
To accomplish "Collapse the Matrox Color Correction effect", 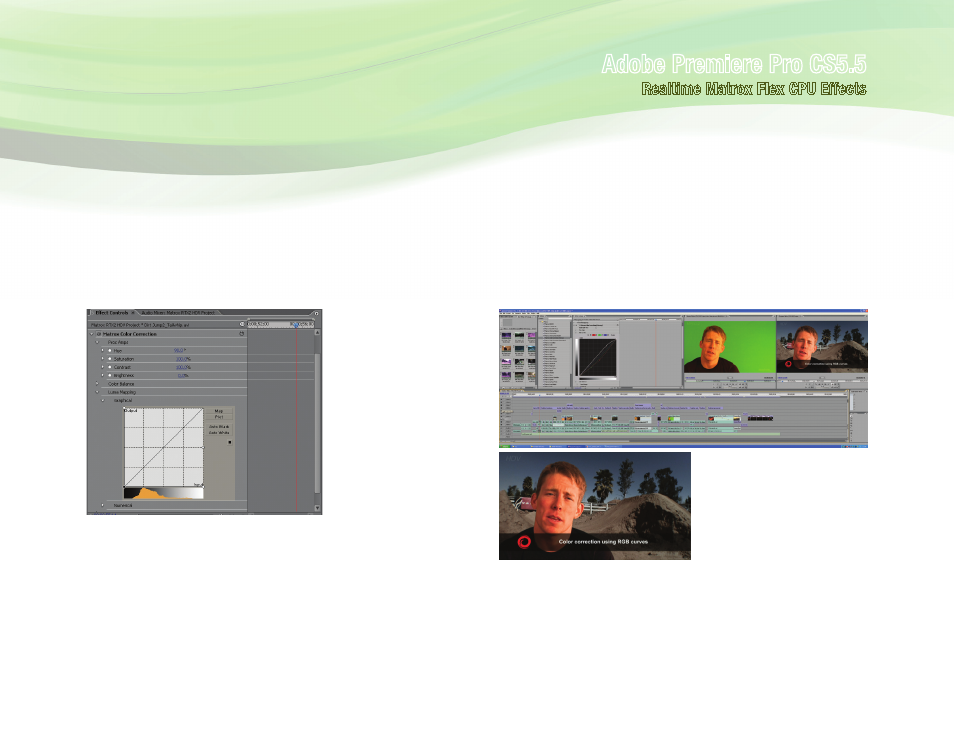I will coord(92,334).
